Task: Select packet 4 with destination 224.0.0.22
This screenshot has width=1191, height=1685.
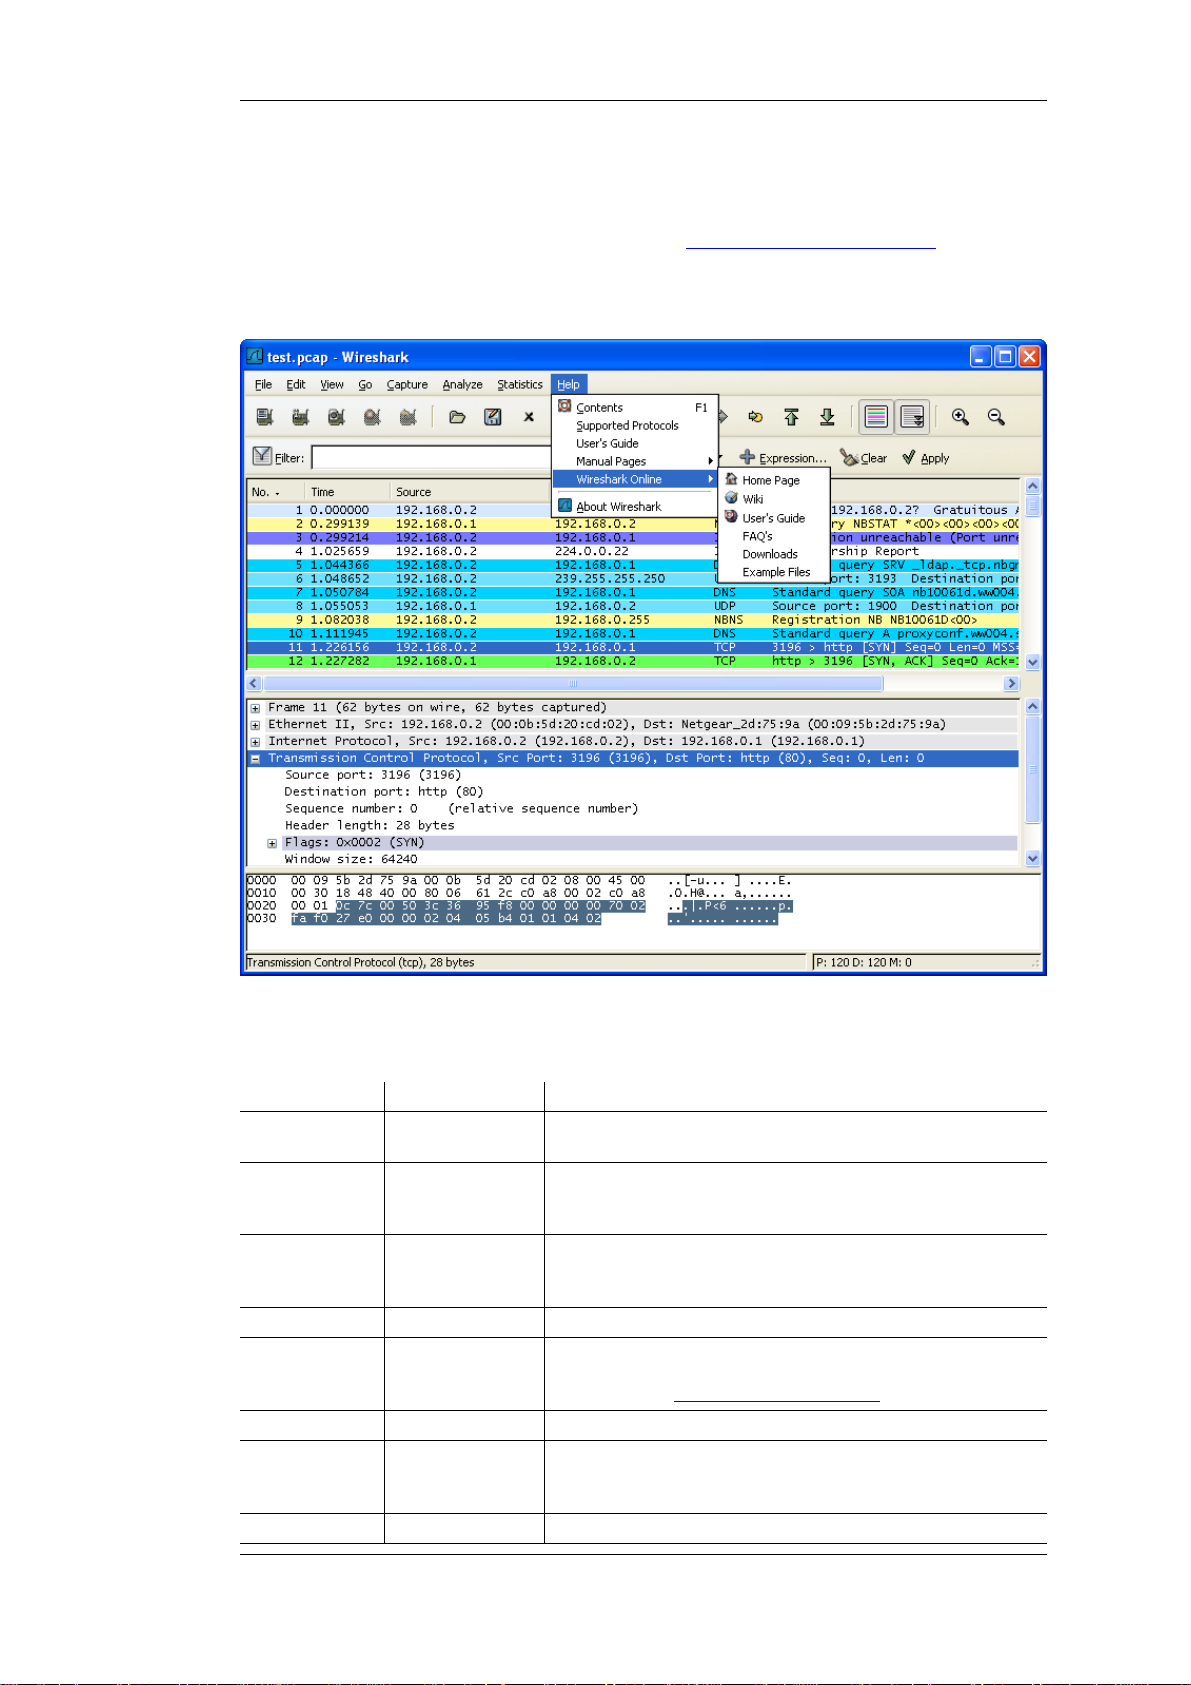Action: (x=632, y=551)
